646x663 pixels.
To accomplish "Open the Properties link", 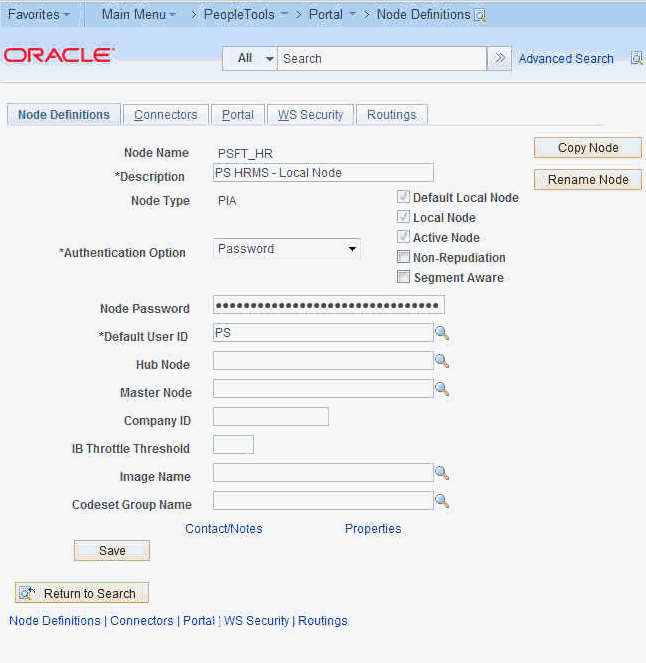I will 373,529.
